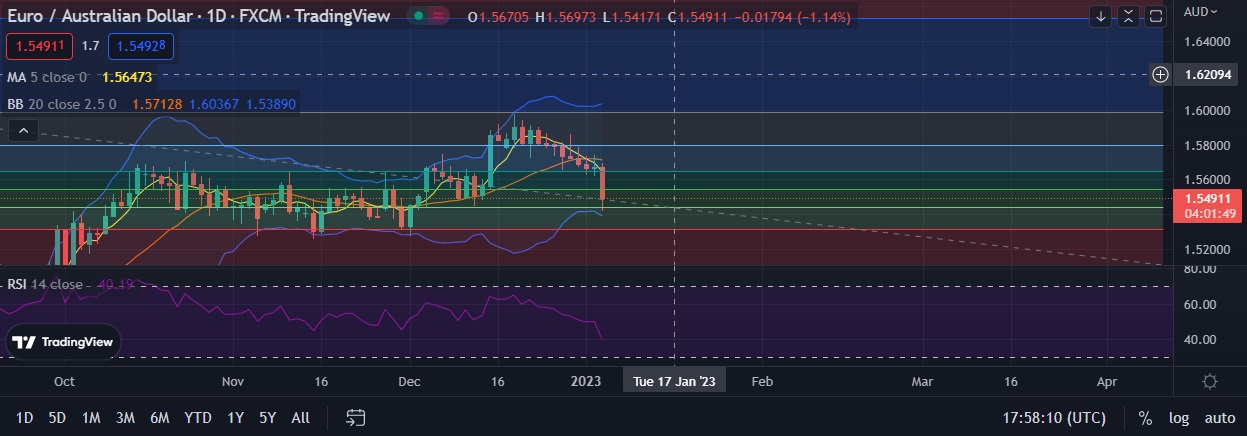Click the BB lower value 1.53890
1247x436 pixels.
271,104
